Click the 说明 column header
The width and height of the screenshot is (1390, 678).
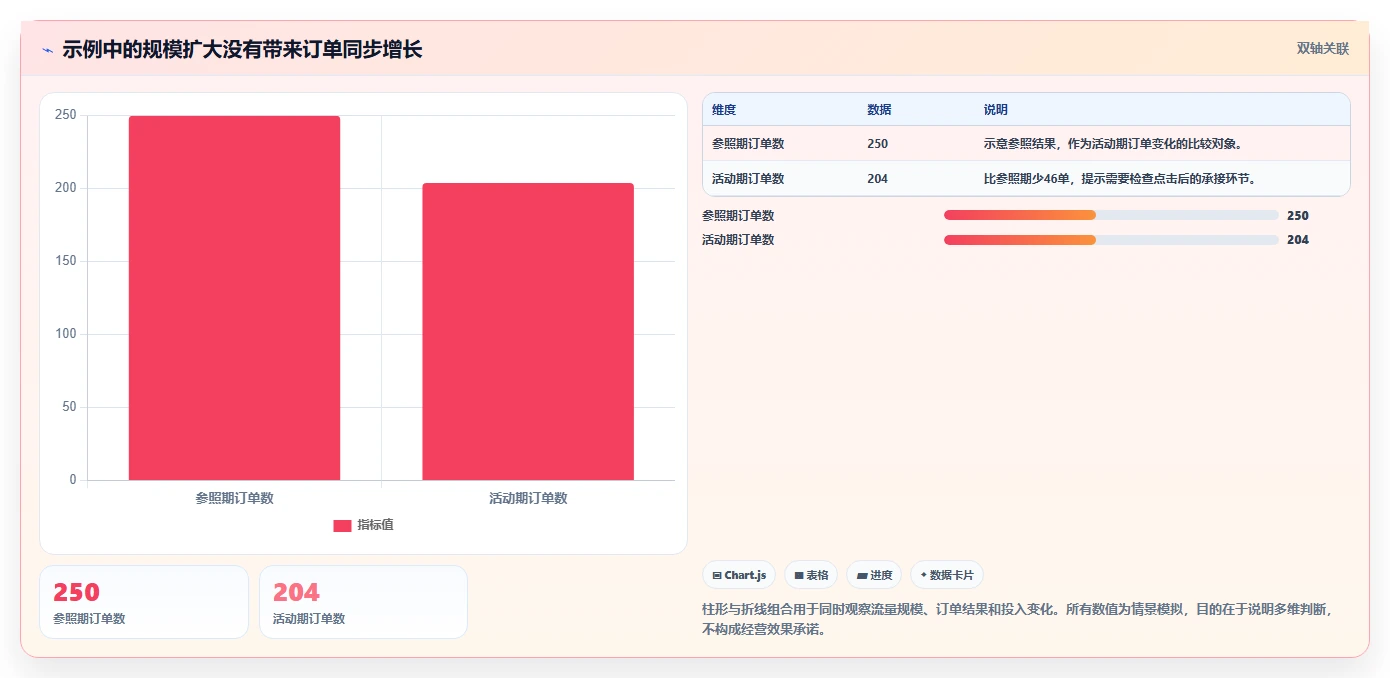click(996, 110)
